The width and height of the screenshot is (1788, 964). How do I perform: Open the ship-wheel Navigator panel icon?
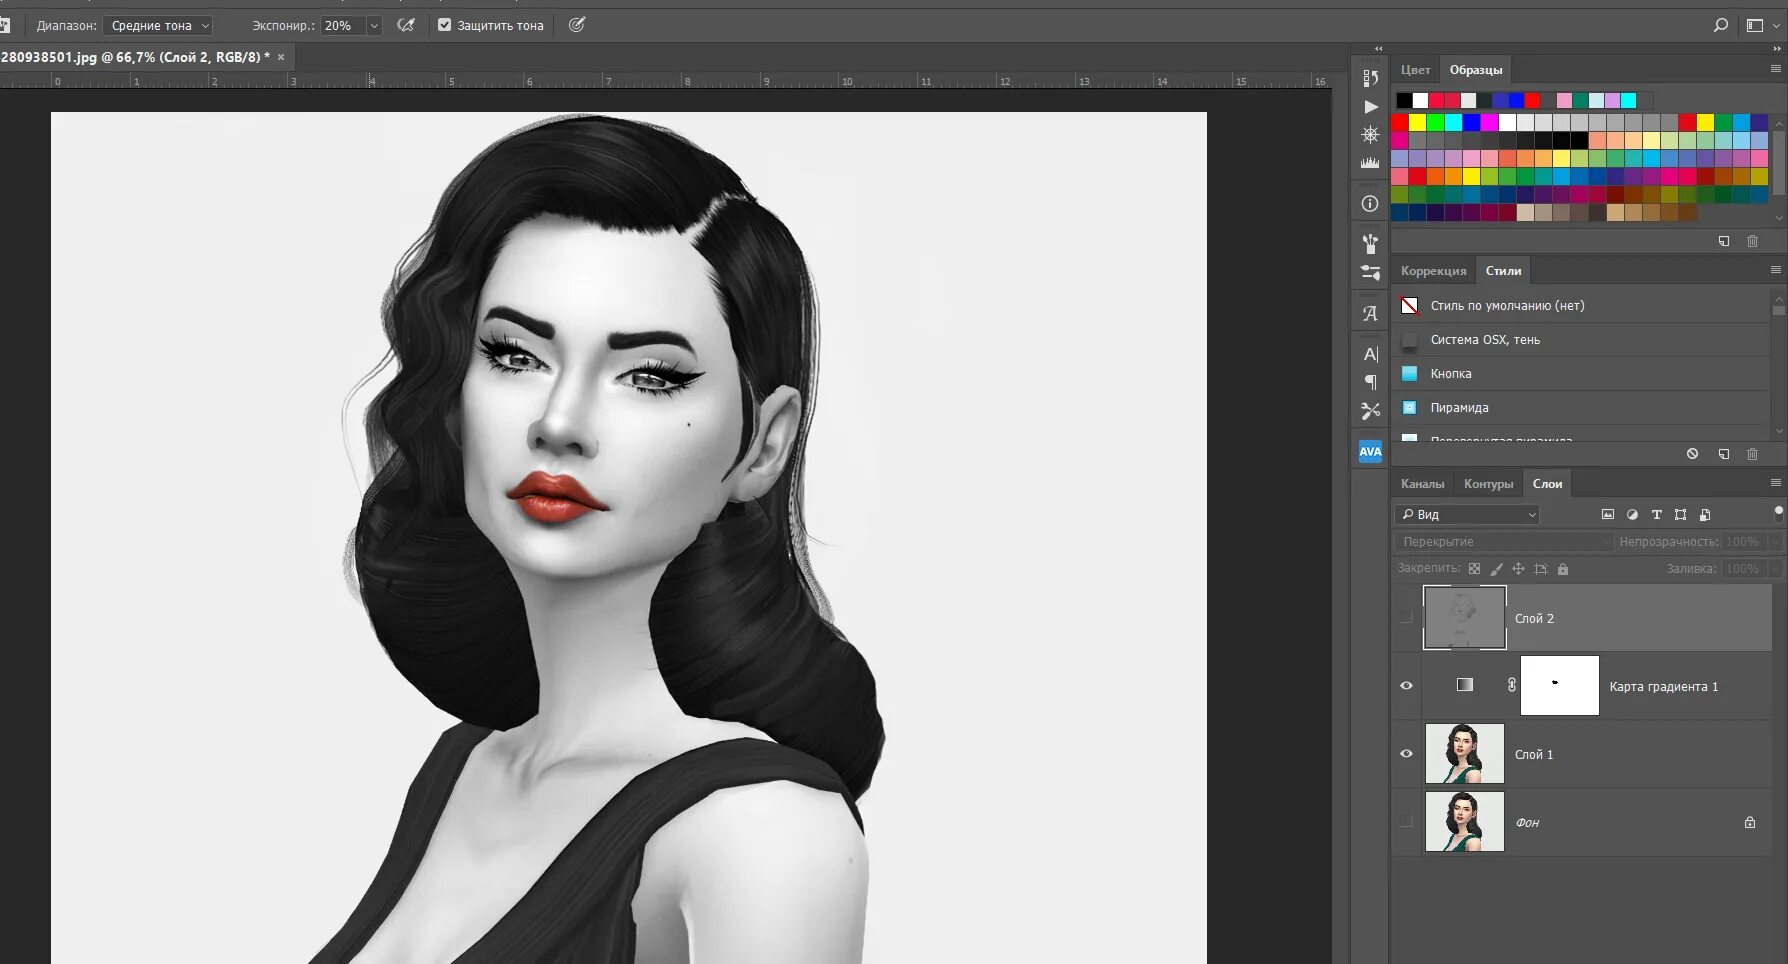[1370, 134]
